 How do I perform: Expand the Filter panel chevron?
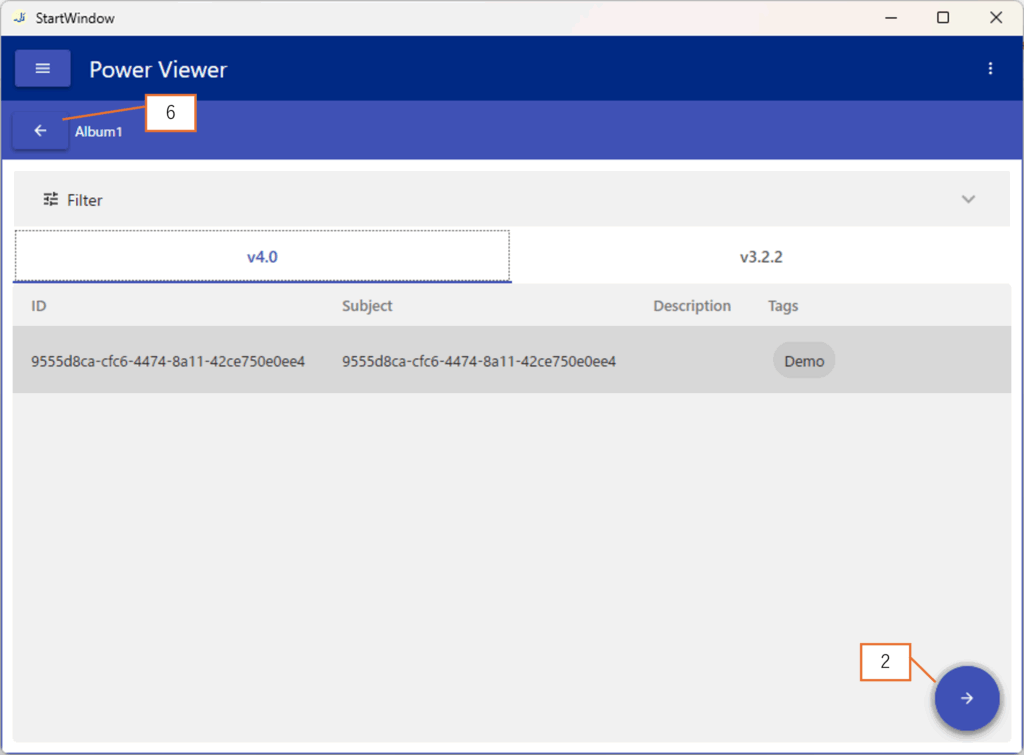[x=968, y=200]
